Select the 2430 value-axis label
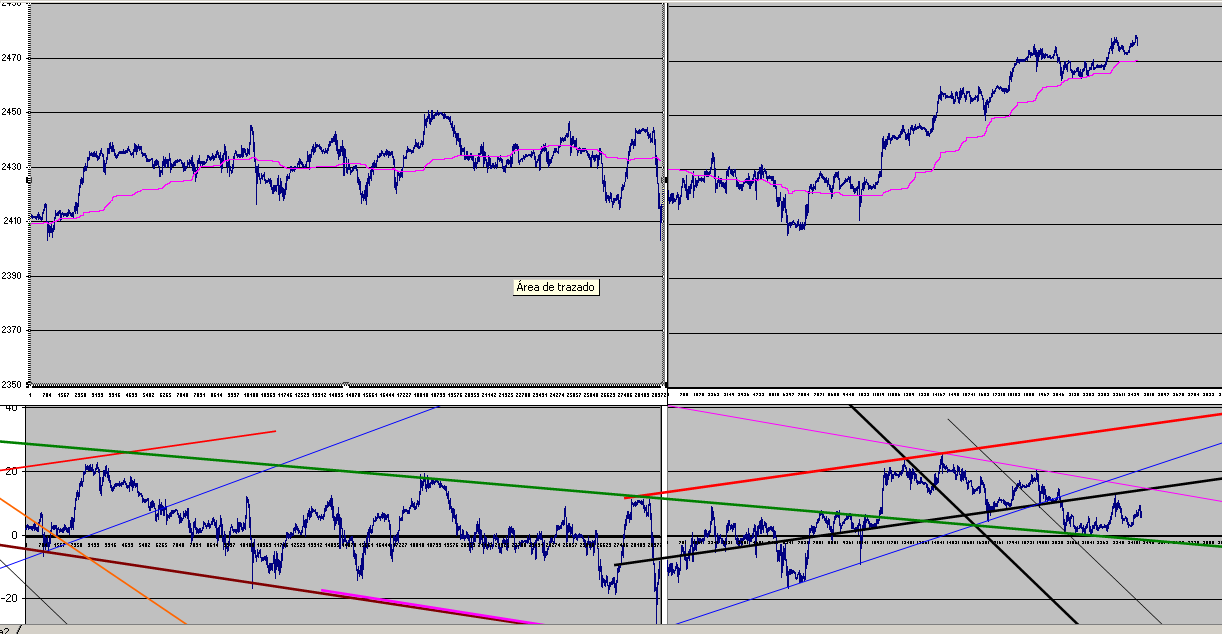The height and width of the screenshot is (634, 1222). (11, 167)
